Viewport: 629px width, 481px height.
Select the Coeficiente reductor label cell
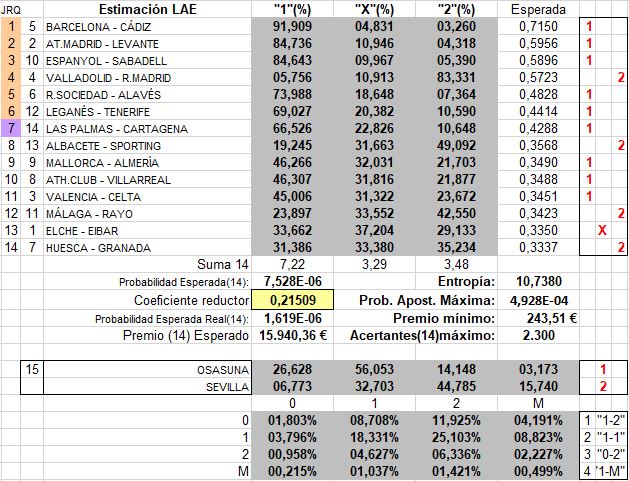(x=148, y=300)
